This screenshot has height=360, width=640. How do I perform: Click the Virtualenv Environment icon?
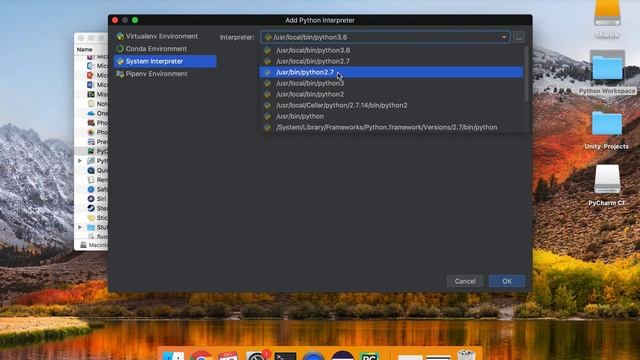(120, 36)
